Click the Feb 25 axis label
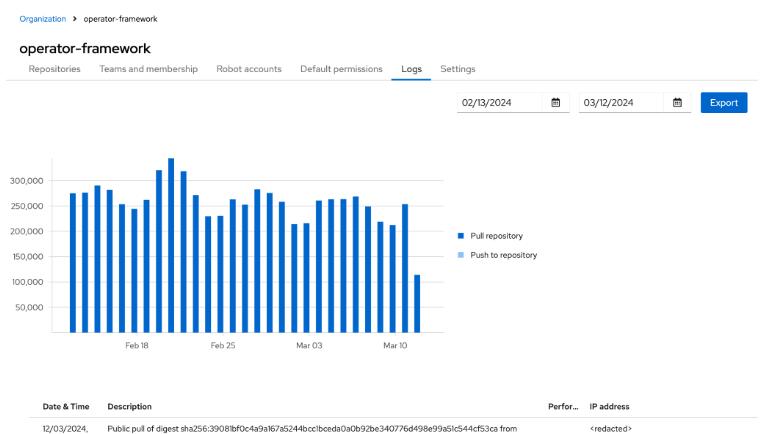763x434 pixels. click(223, 345)
